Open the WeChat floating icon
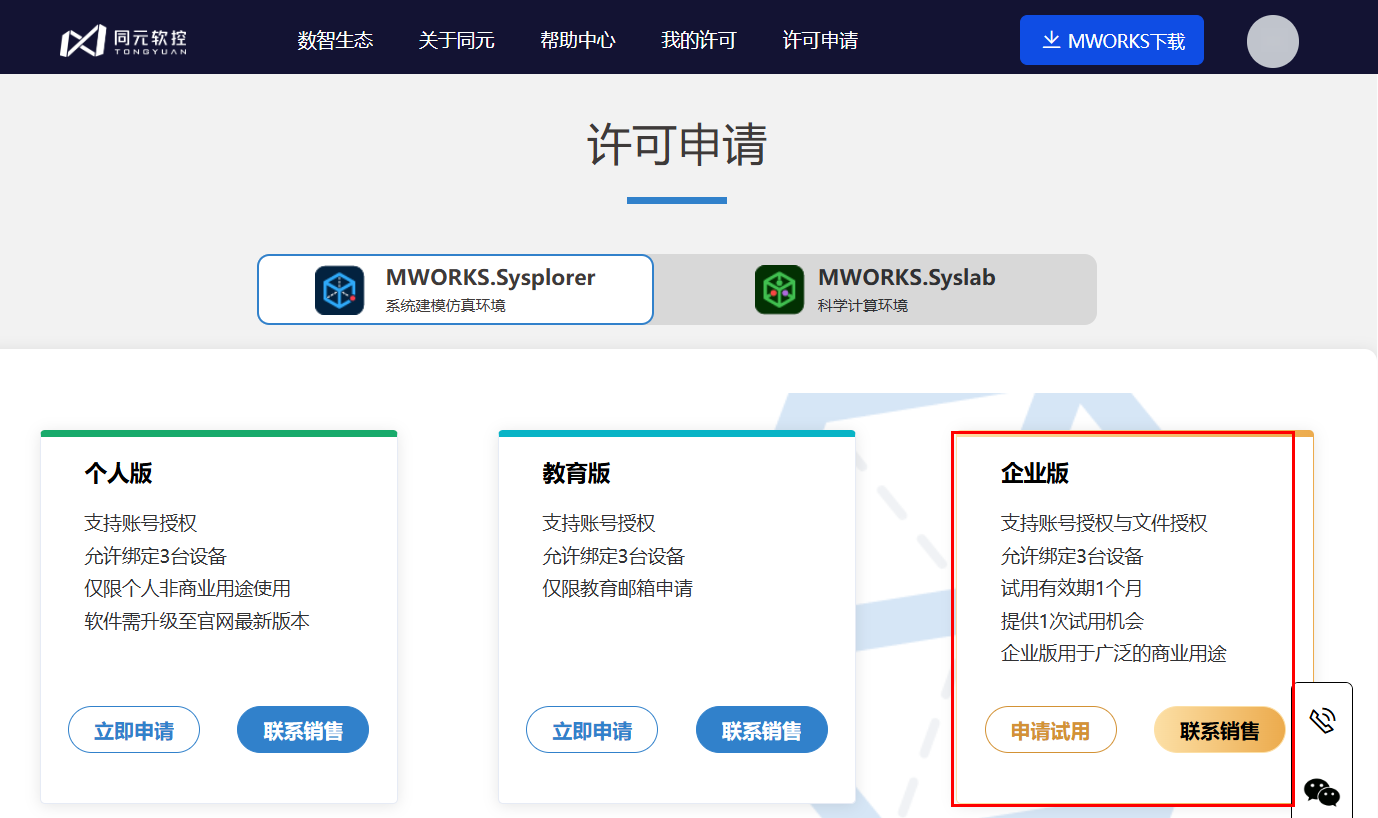This screenshot has width=1378, height=818. tap(1322, 793)
